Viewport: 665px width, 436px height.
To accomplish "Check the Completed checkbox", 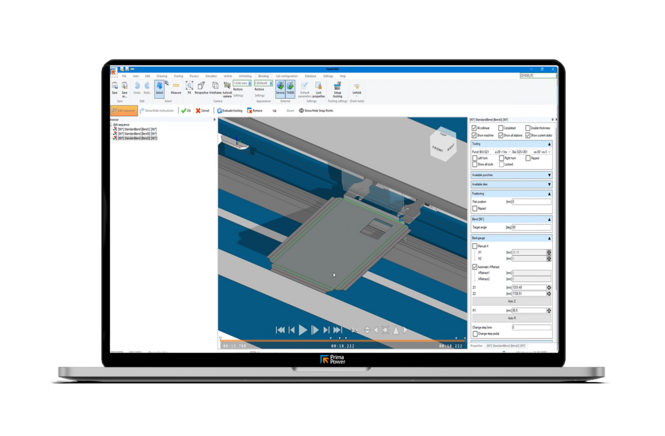I will pyautogui.click(x=501, y=128).
